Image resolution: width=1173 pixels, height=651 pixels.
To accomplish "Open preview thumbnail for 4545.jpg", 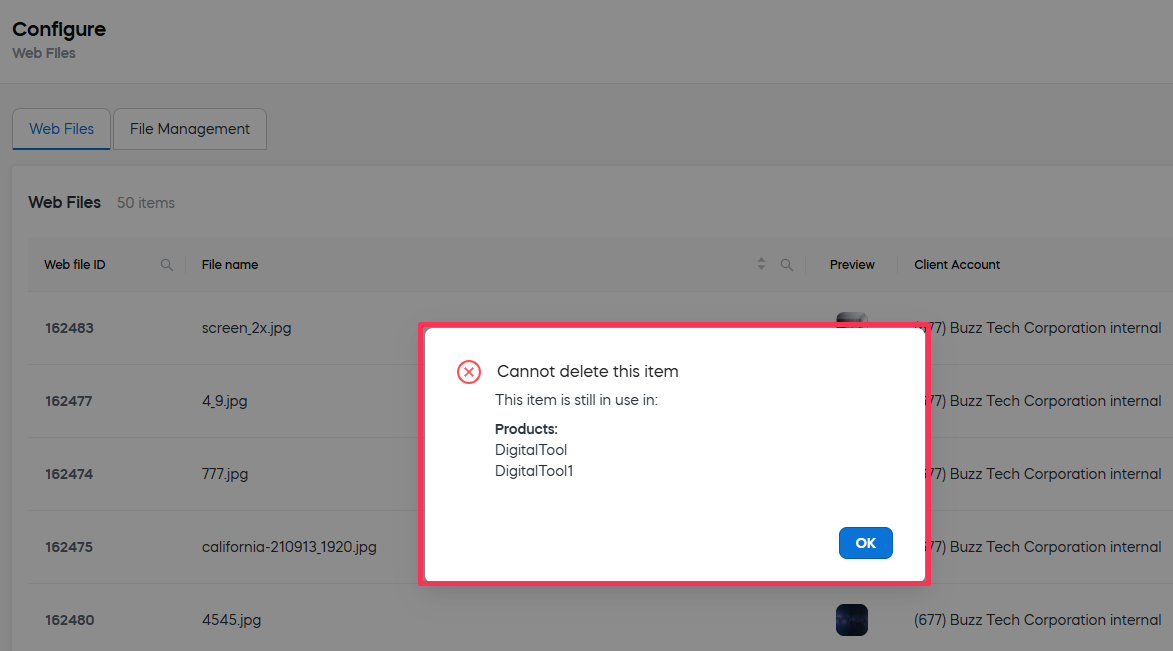I will (x=851, y=620).
